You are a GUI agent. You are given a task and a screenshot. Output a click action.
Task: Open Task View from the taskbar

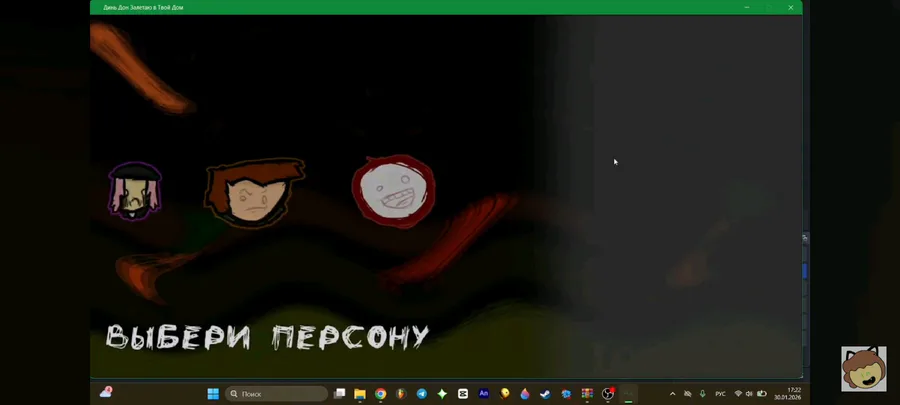[340, 394]
